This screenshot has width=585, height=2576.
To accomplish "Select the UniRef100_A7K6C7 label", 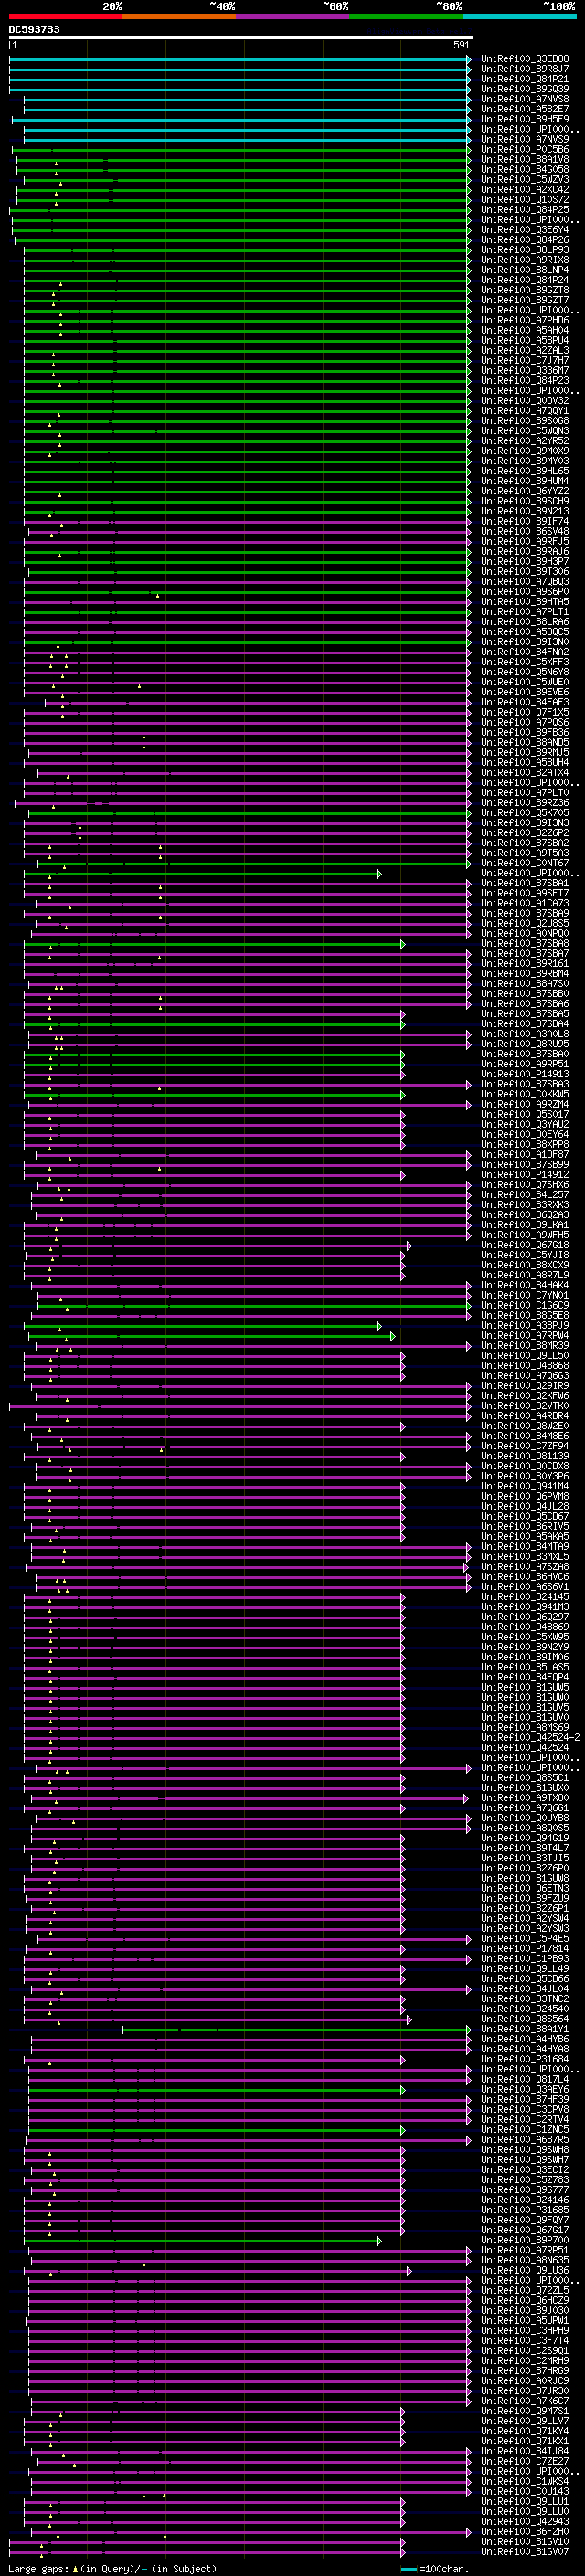I will point(525,2401).
